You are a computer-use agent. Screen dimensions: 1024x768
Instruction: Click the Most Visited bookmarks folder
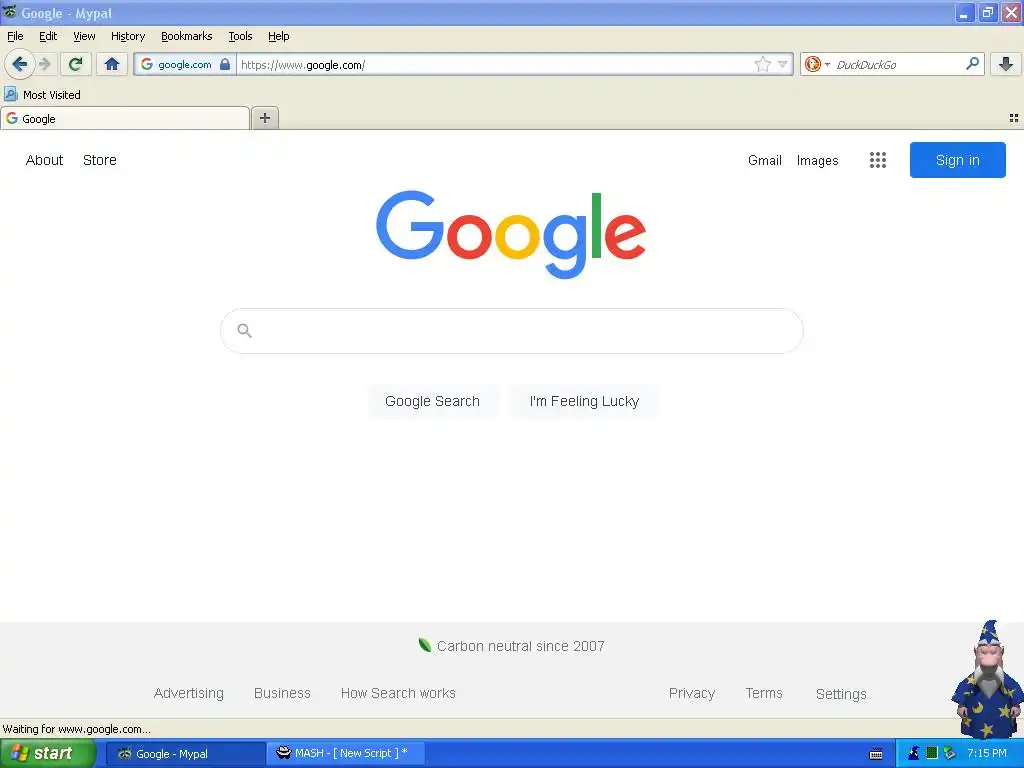(x=42, y=95)
